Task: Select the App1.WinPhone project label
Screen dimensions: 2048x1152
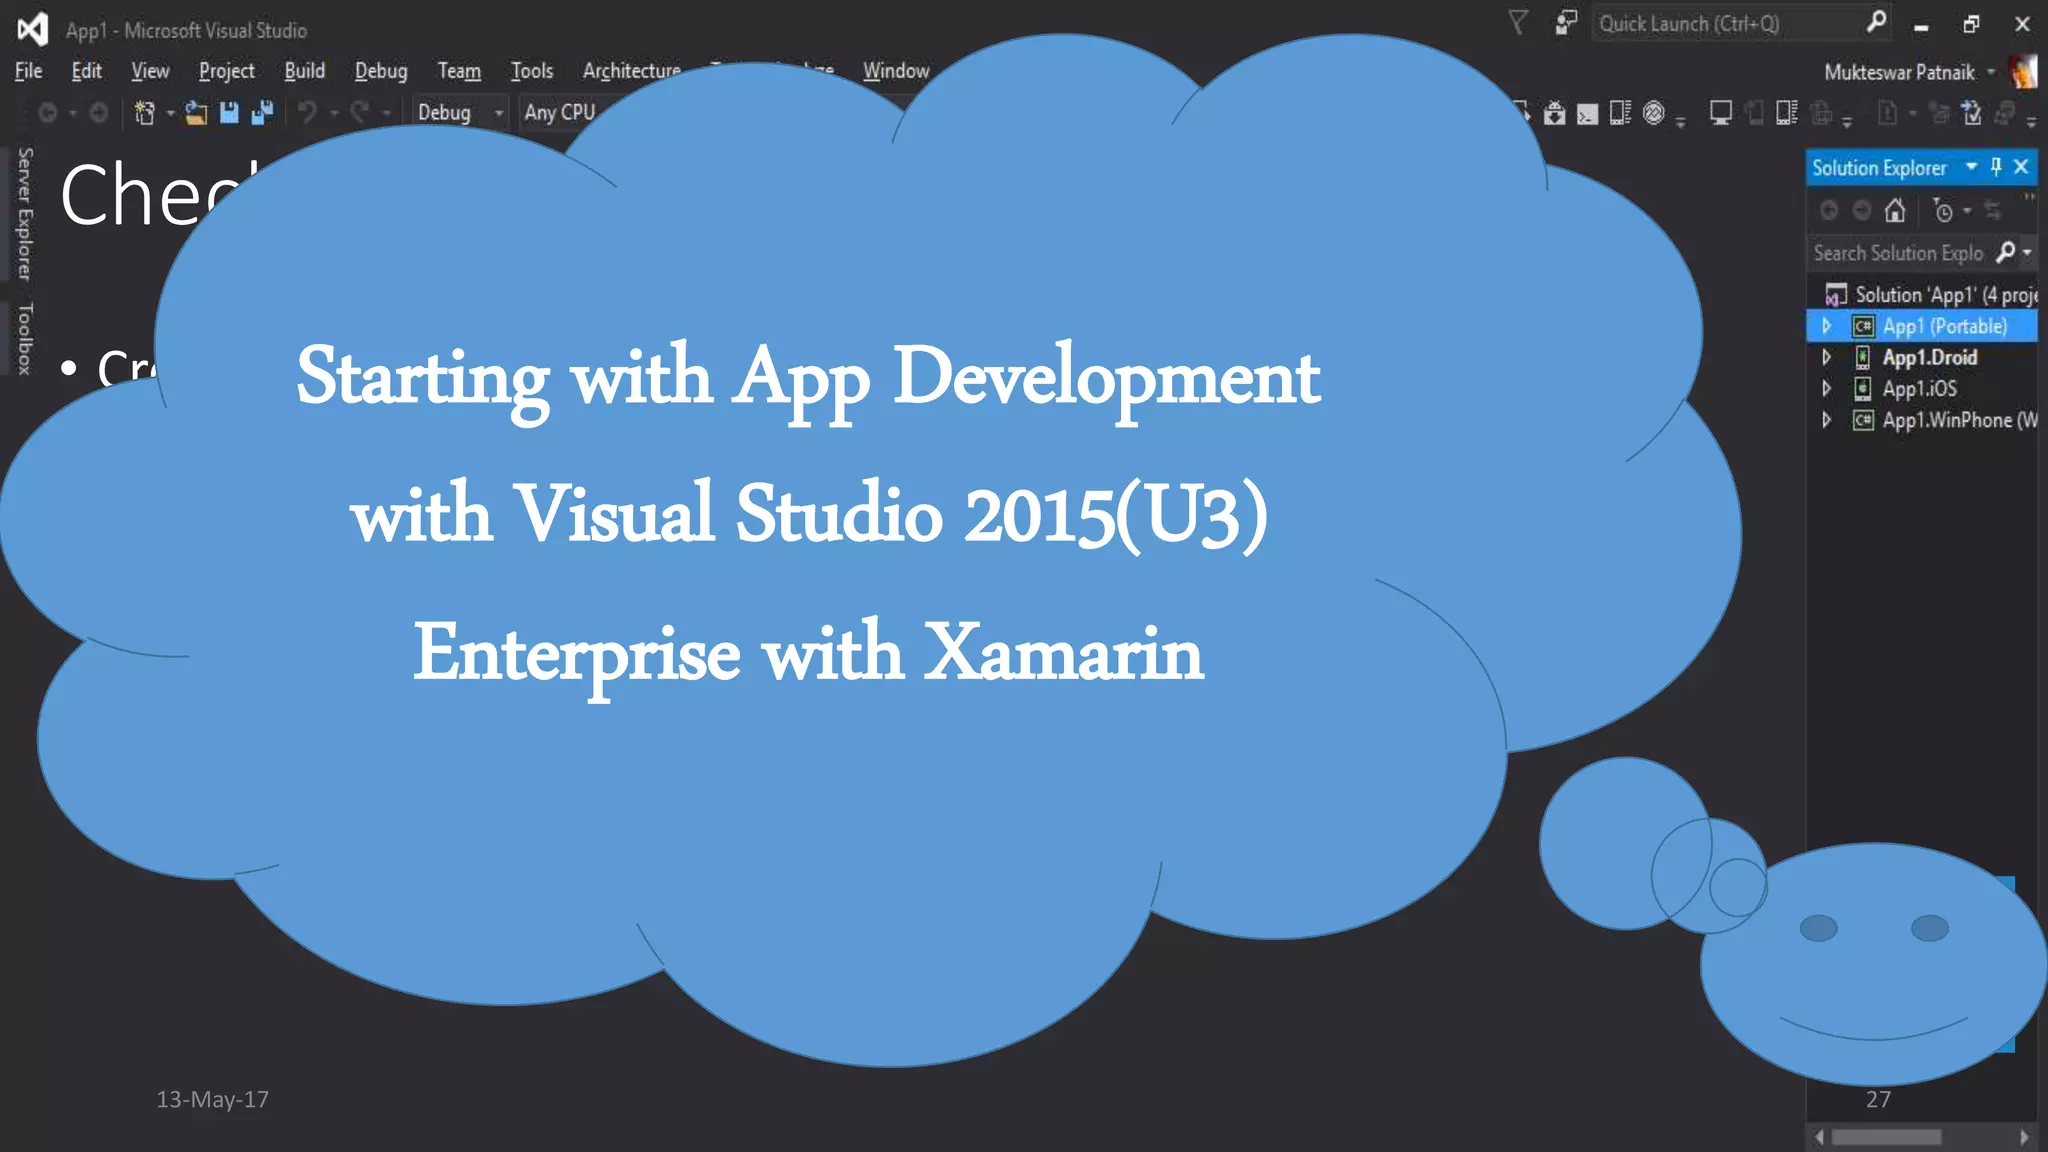Action: click(x=1960, y=420)
